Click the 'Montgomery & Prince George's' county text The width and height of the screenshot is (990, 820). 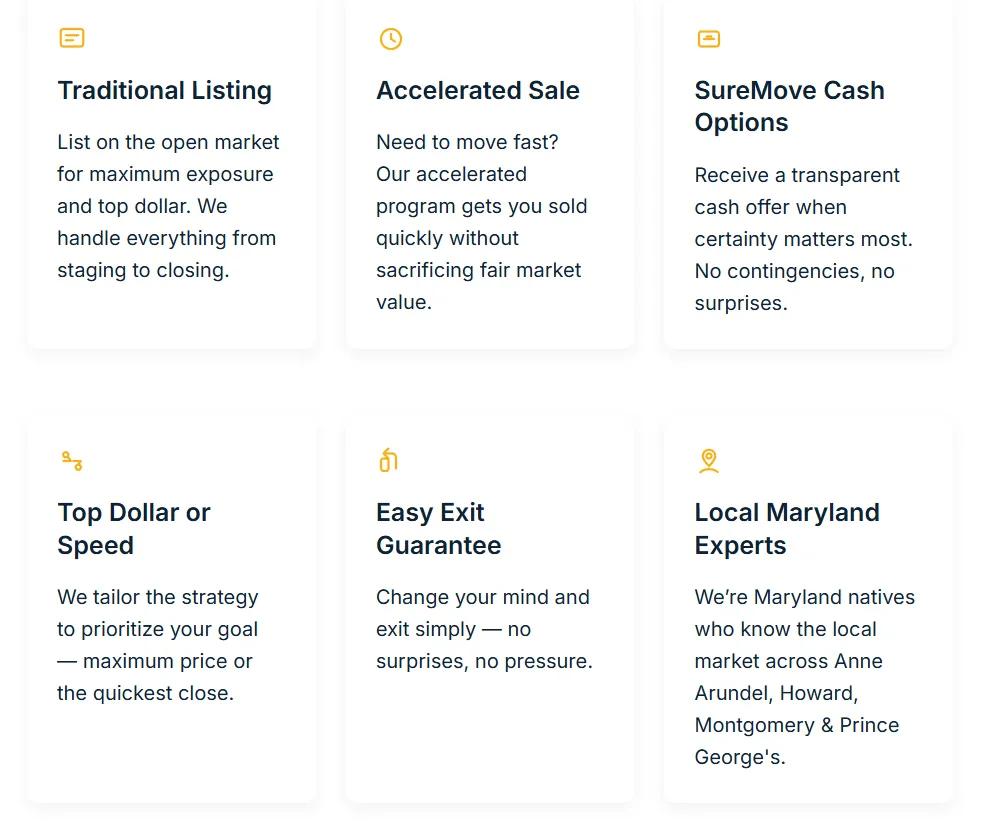pyautogui.click(x=796, y=741)
